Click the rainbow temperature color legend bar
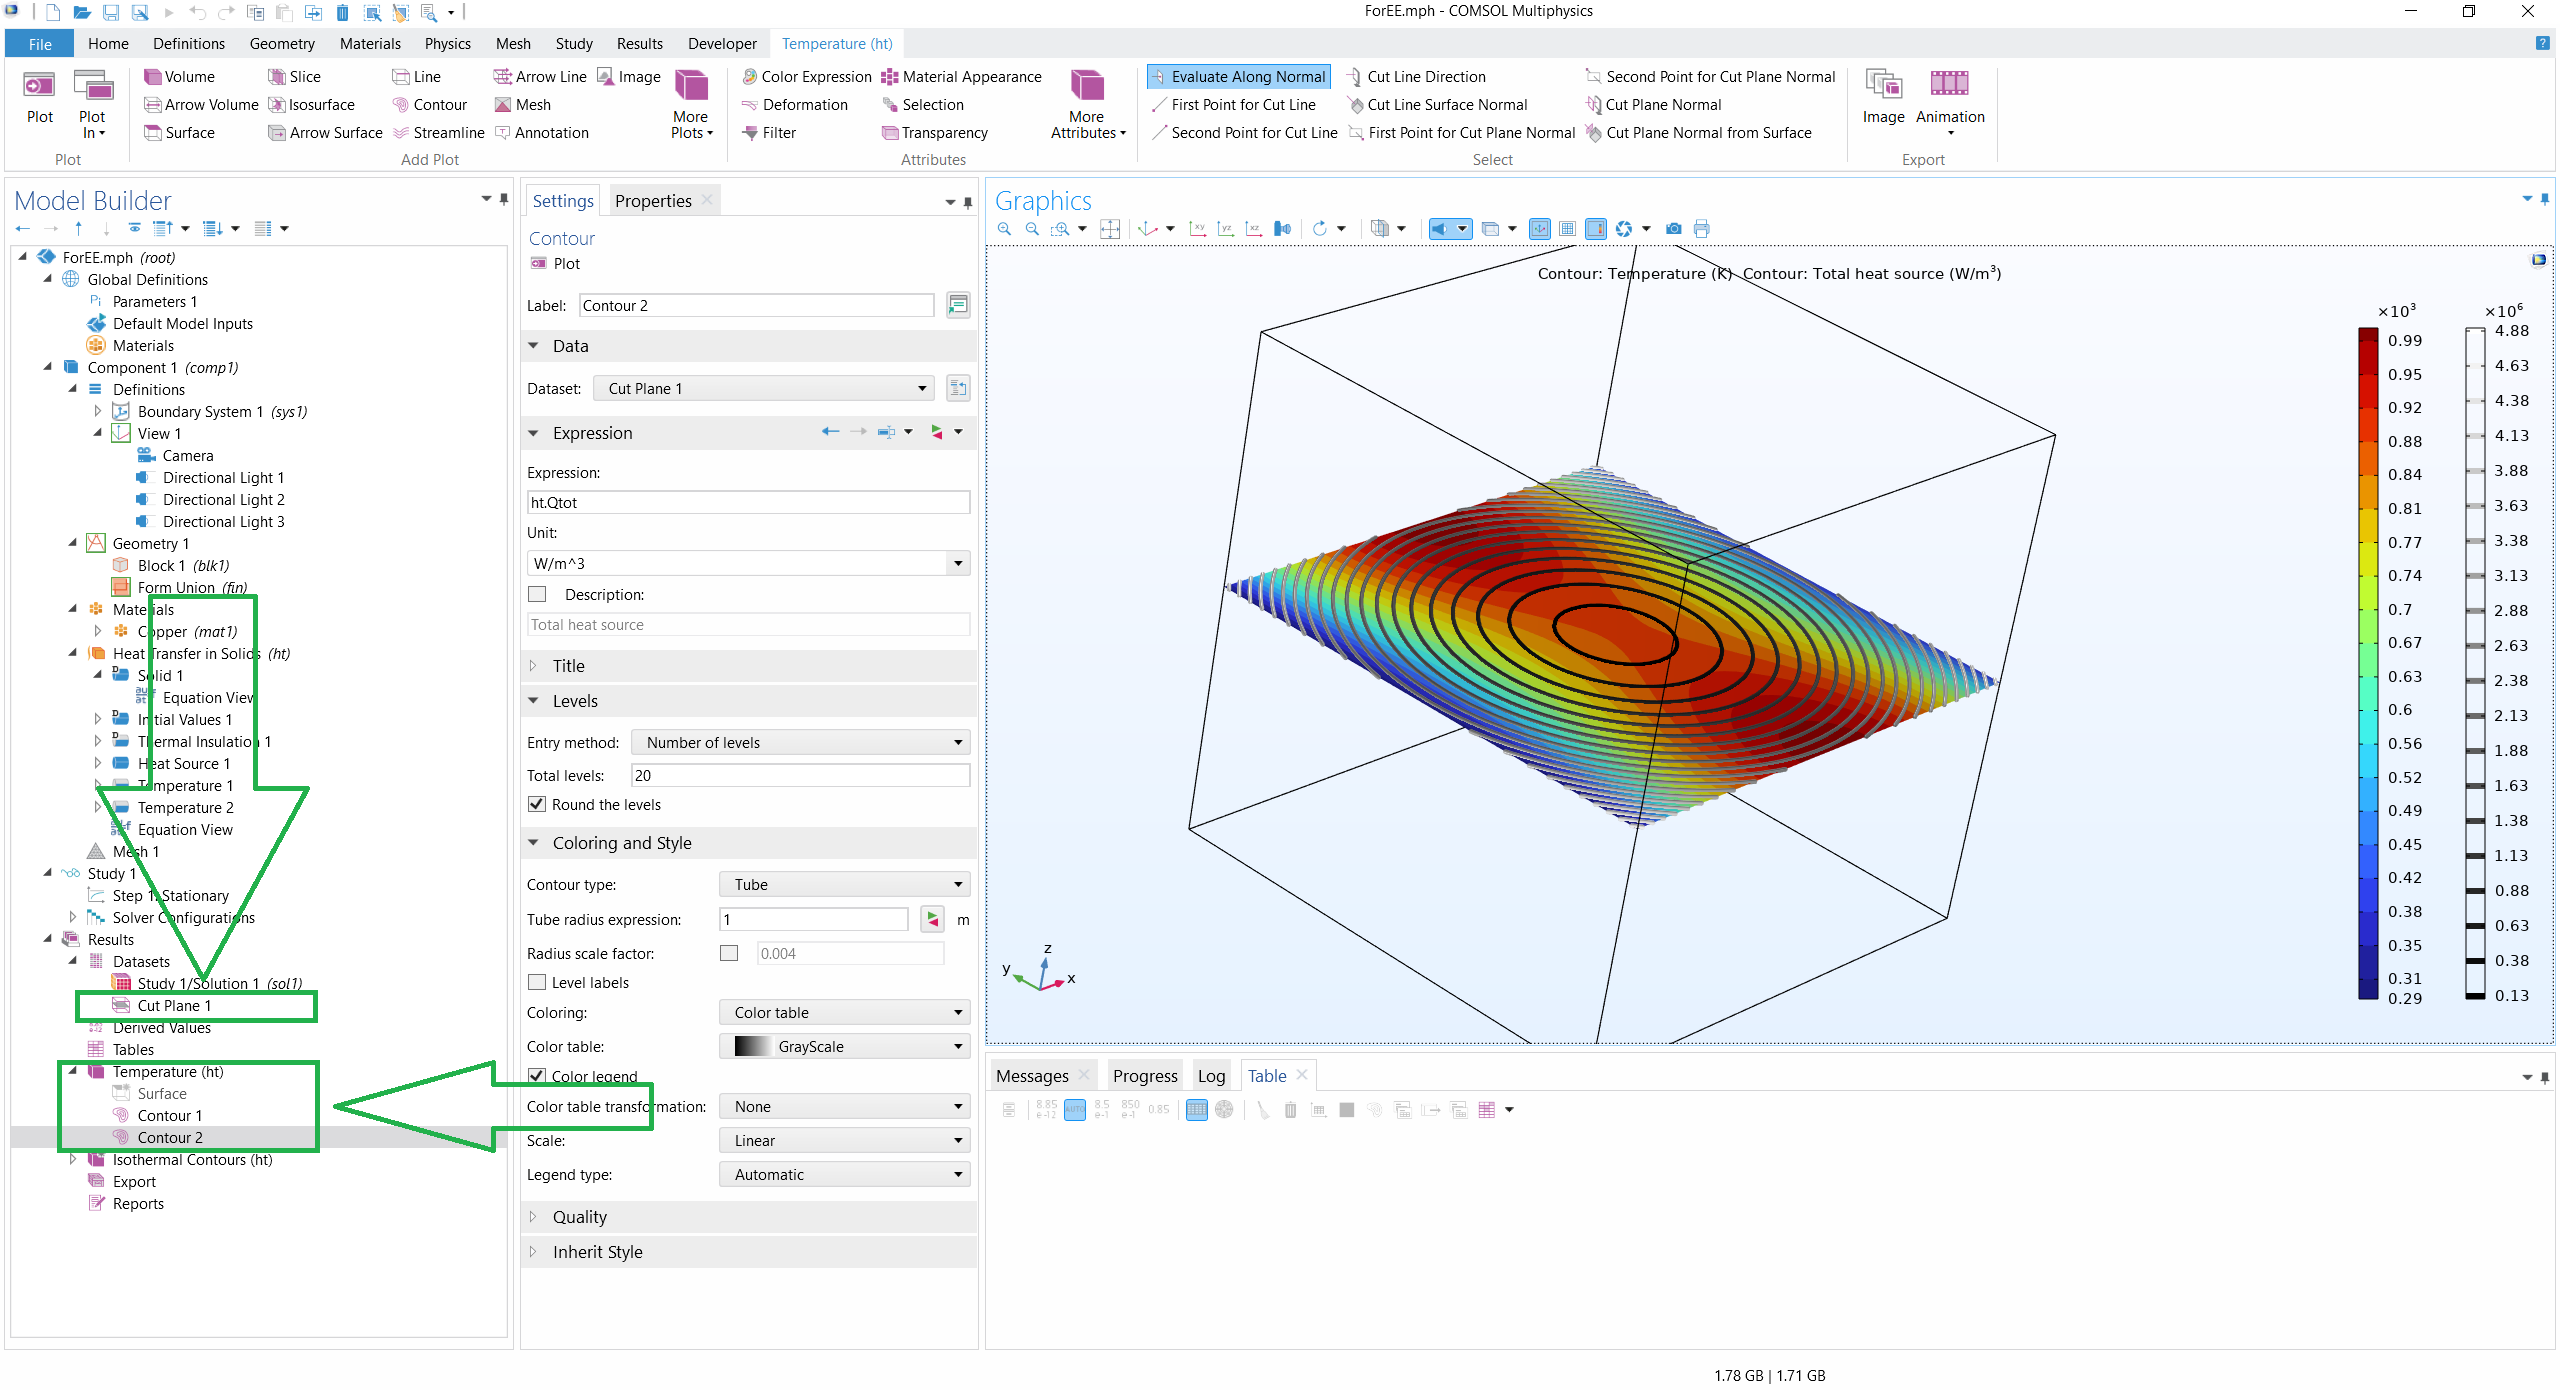This screenshot has width=2560, height=1390. coord(2368,662)
